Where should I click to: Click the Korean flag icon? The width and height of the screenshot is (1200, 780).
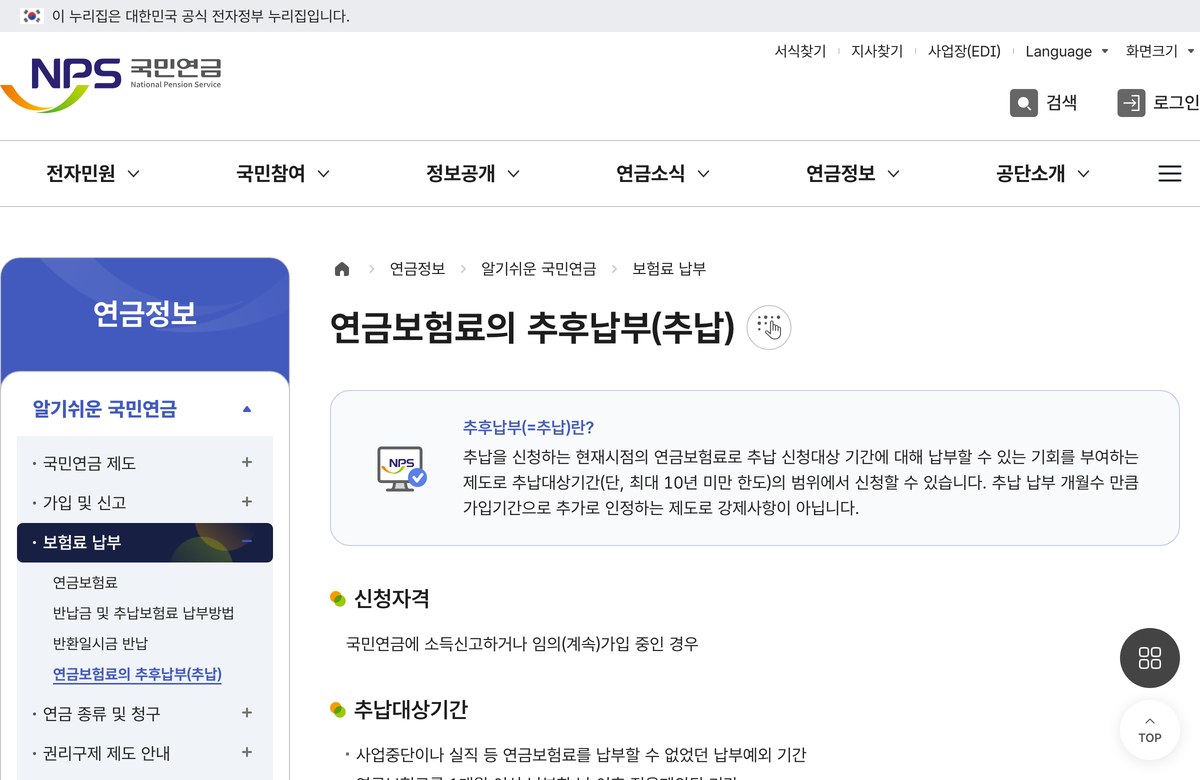[32, 16]
